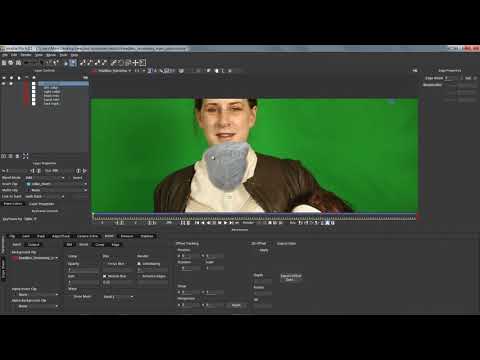
Task: Open the Edit menu
Action: (14, 55)
